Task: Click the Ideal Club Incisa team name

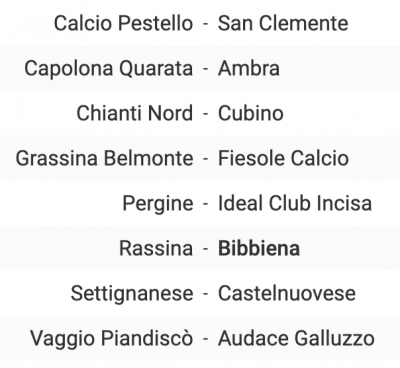Action: tap(295, 203)
